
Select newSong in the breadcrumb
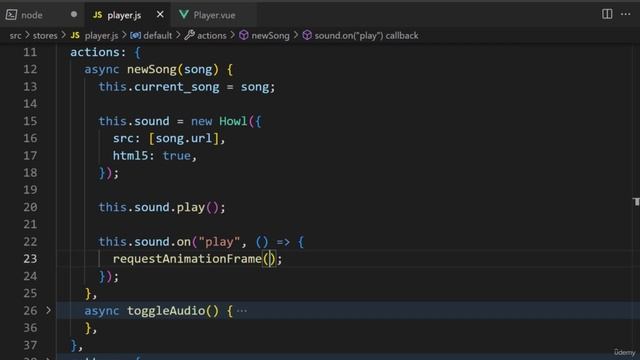tap(270, 36)
